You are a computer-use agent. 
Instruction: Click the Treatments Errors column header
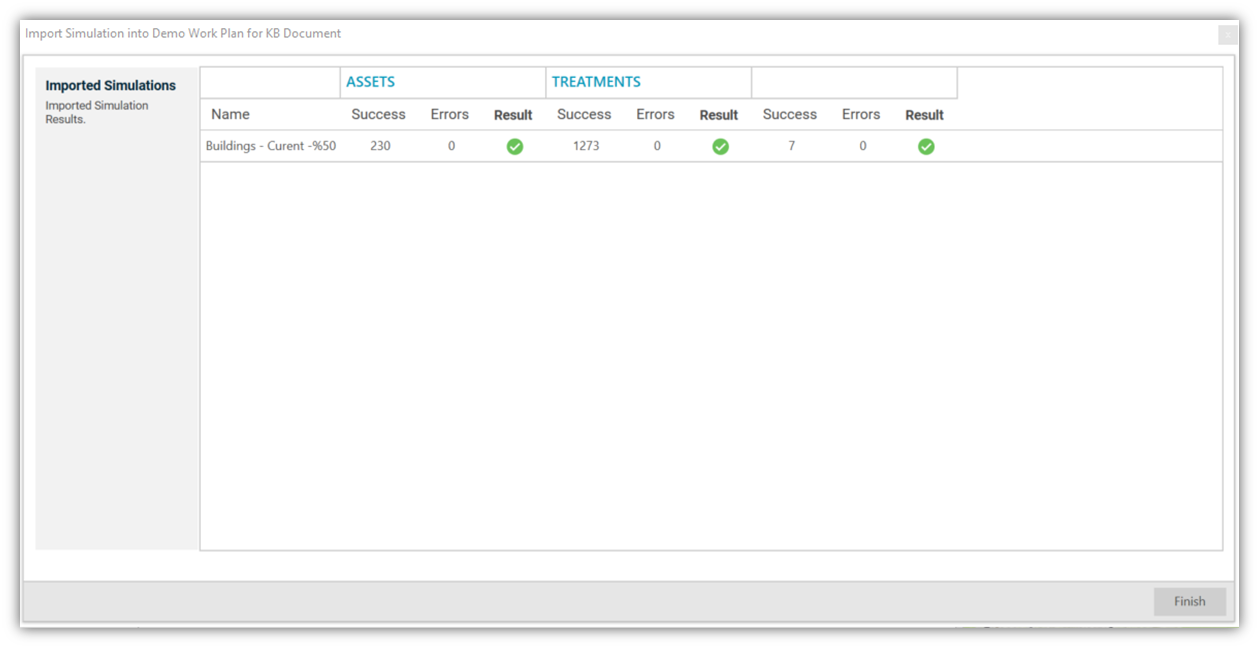click(x=655, y=114)
